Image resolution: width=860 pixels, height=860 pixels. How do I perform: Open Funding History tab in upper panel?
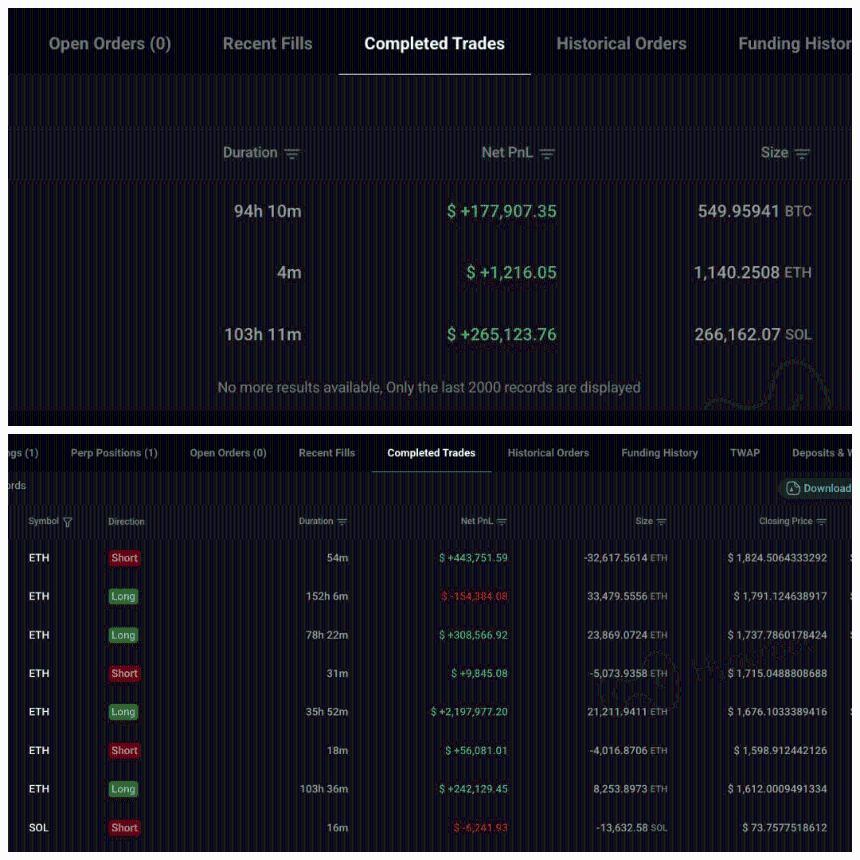click(x=795, y=44)
